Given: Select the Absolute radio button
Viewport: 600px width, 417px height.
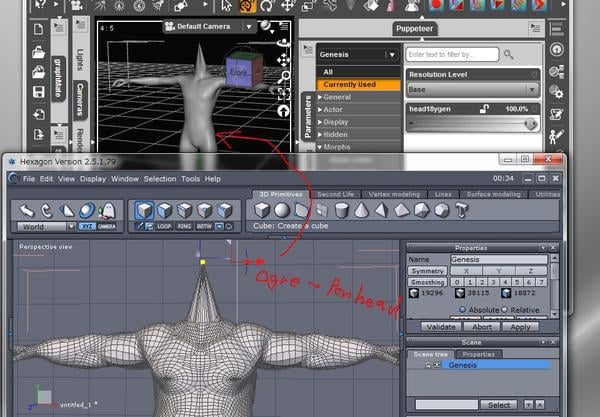Looking at the screenshot, I should 463,310.
